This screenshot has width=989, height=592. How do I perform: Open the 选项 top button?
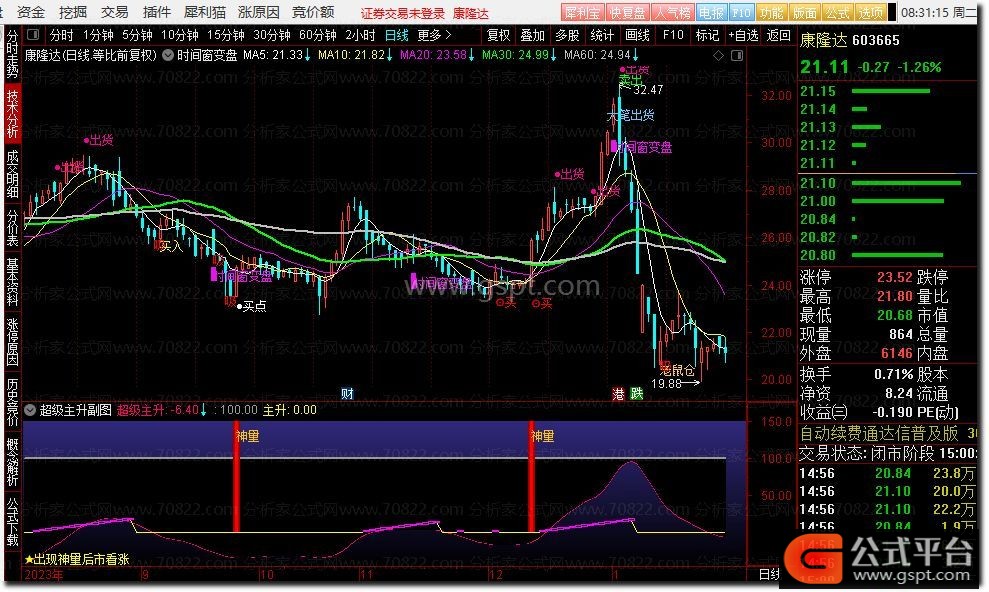coord(870,13)
